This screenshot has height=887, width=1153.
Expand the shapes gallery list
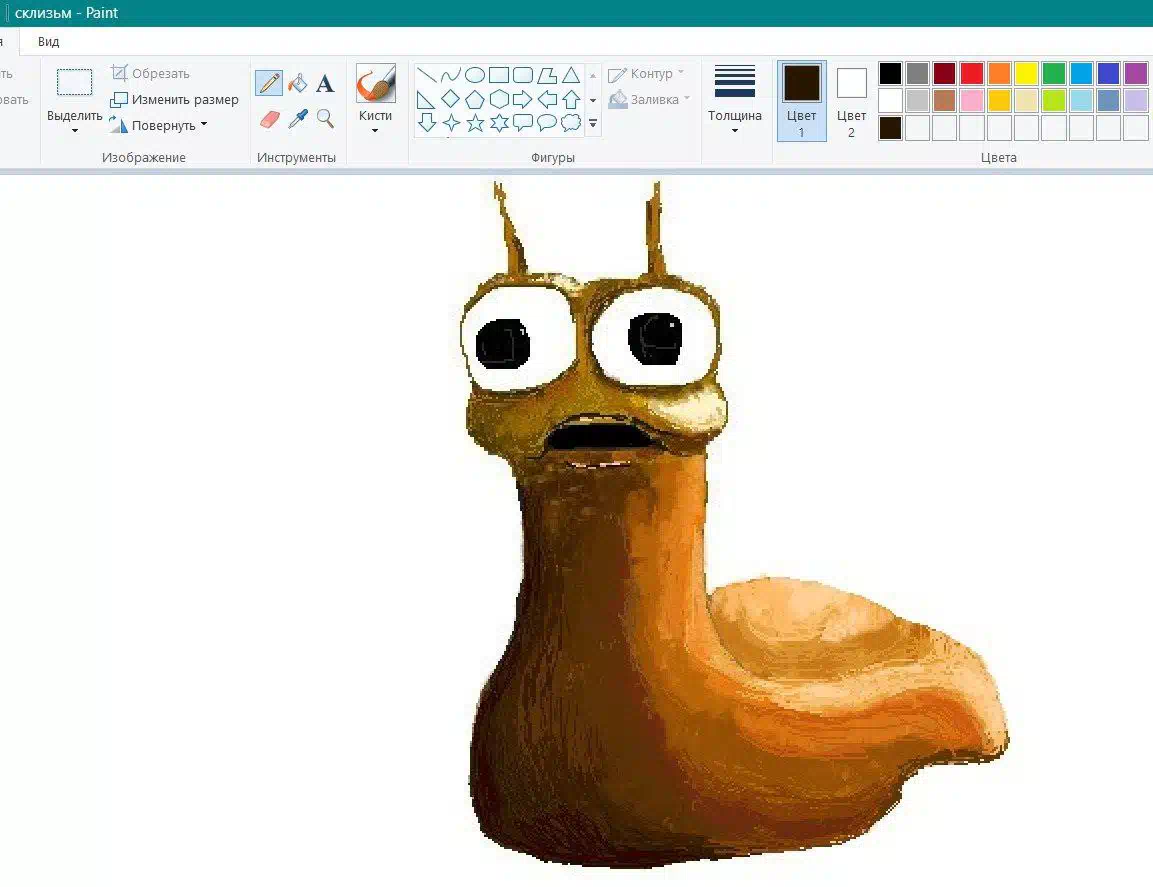click(593, 124)
